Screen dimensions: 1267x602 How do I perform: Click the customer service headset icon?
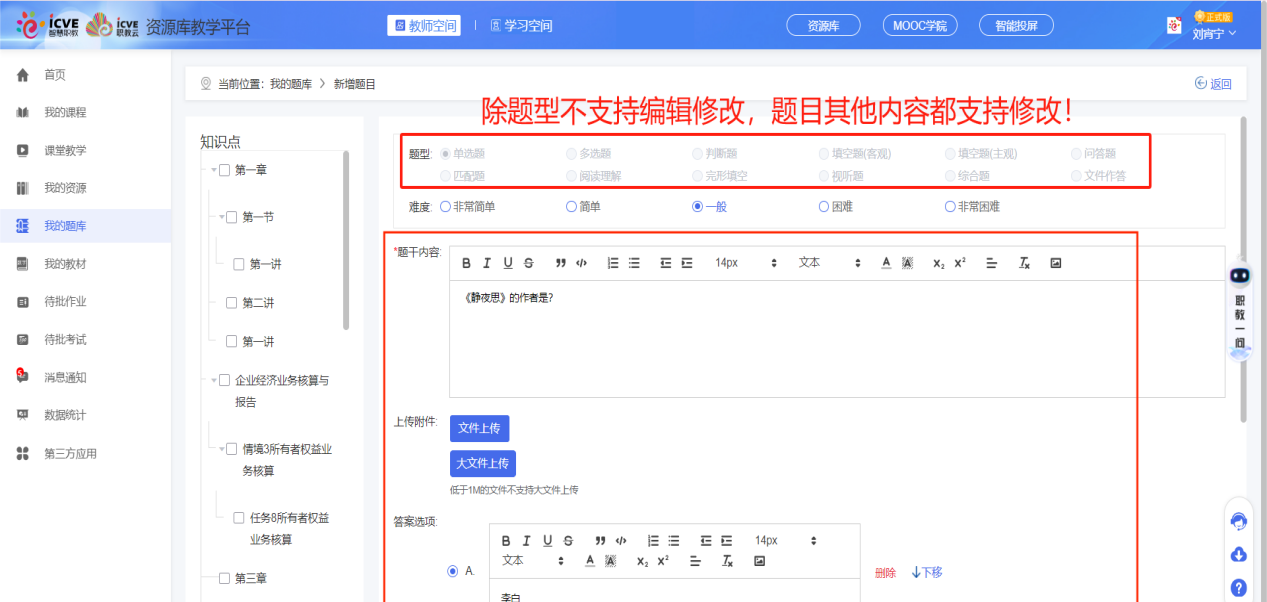coord(1239,522)
